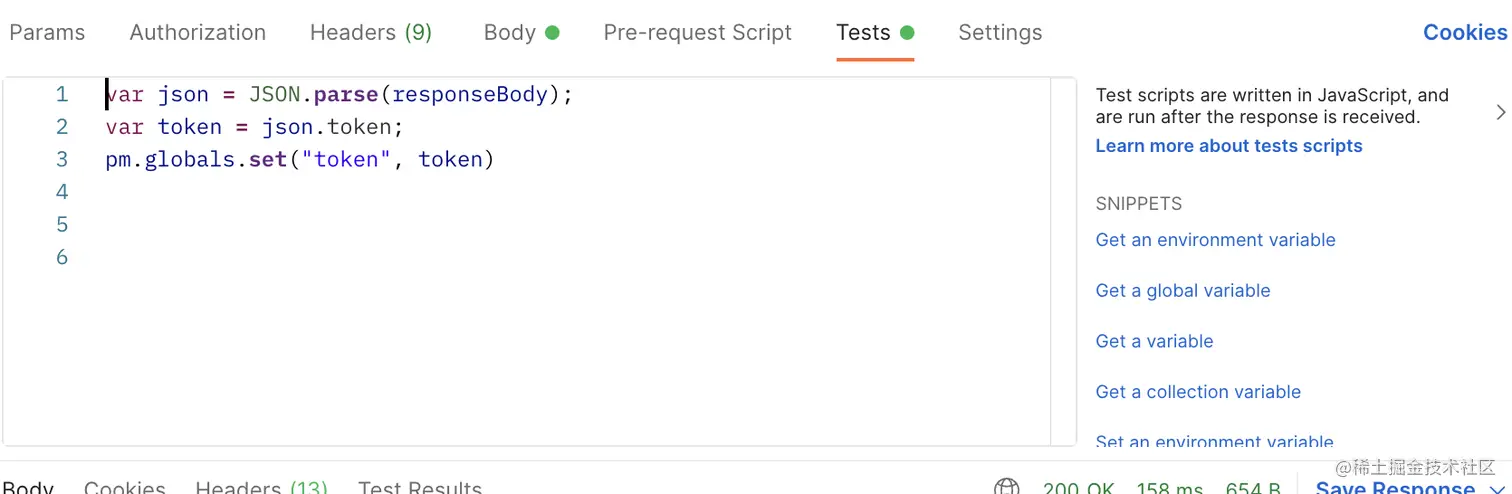Switch to the Params tab
Screen dimensions: 1512x494
[x=47, y=33]
